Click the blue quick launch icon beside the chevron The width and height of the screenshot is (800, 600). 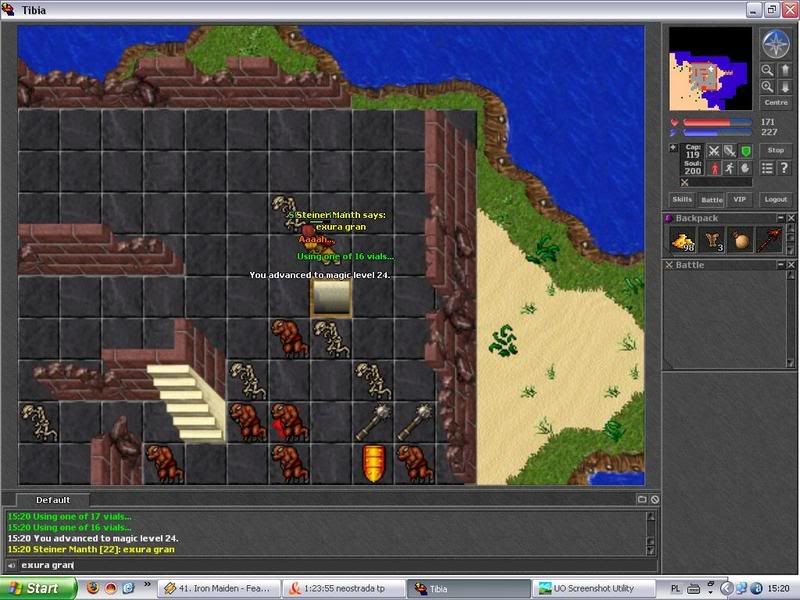point(128,588)
